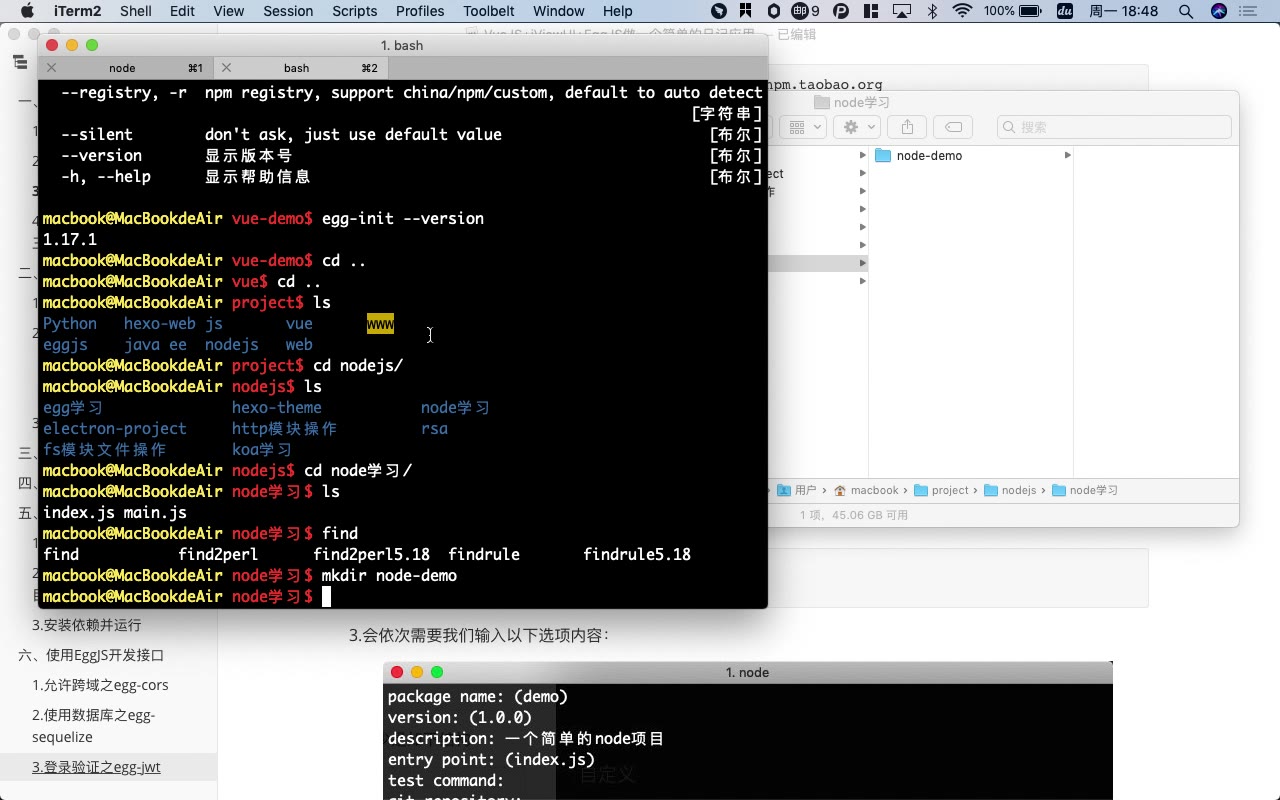This screenshot has height=800, width=1280.
Task: Click the Finder tags button
Action: tap(954, 127)
